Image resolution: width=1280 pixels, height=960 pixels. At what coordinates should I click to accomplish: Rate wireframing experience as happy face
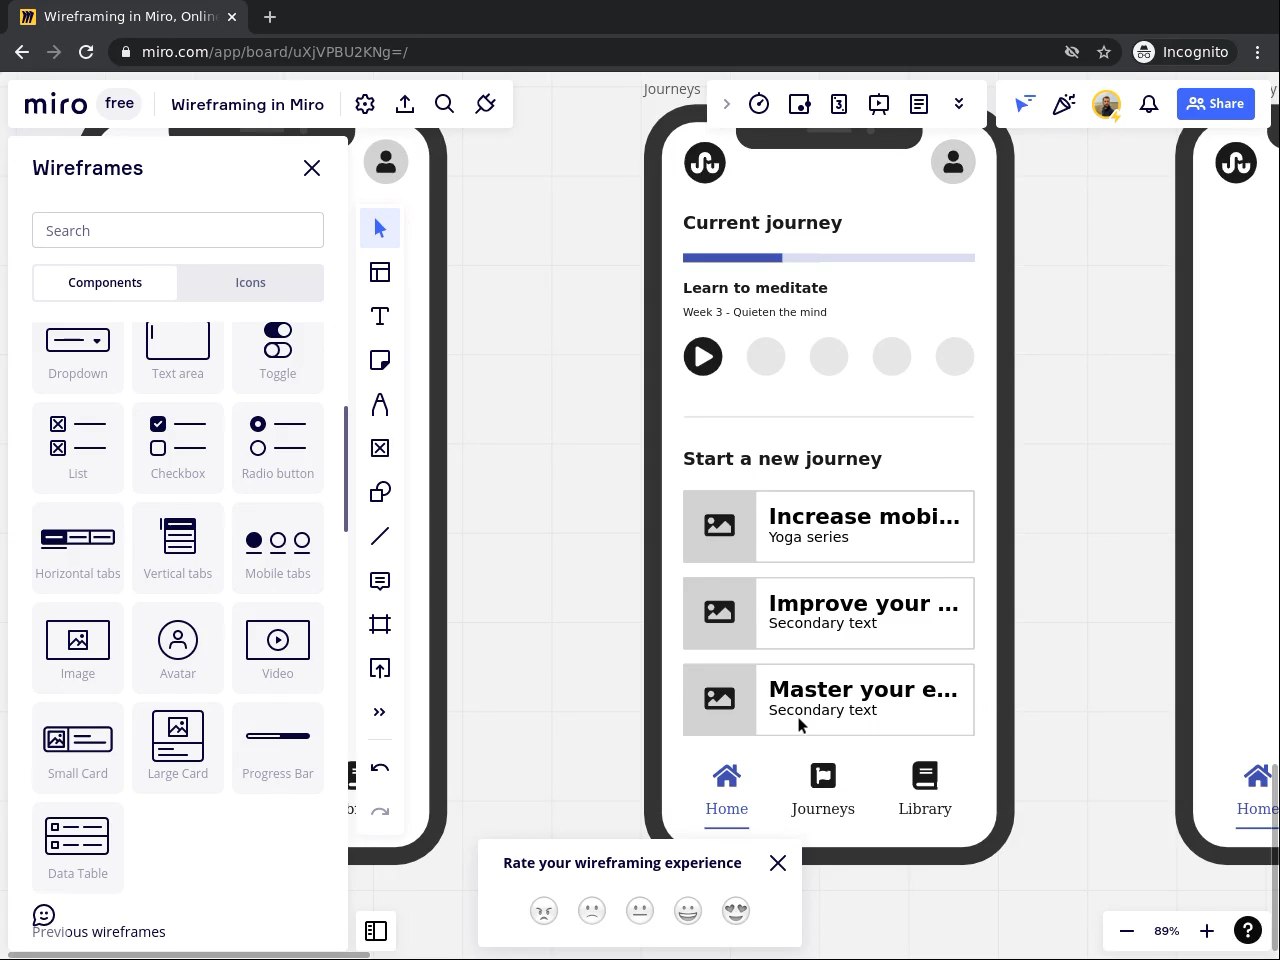pyautogui.click(x=688, y=911)
